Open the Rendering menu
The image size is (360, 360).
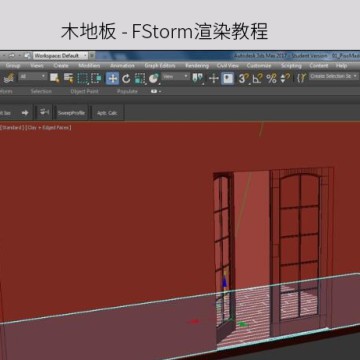(197, 66)
